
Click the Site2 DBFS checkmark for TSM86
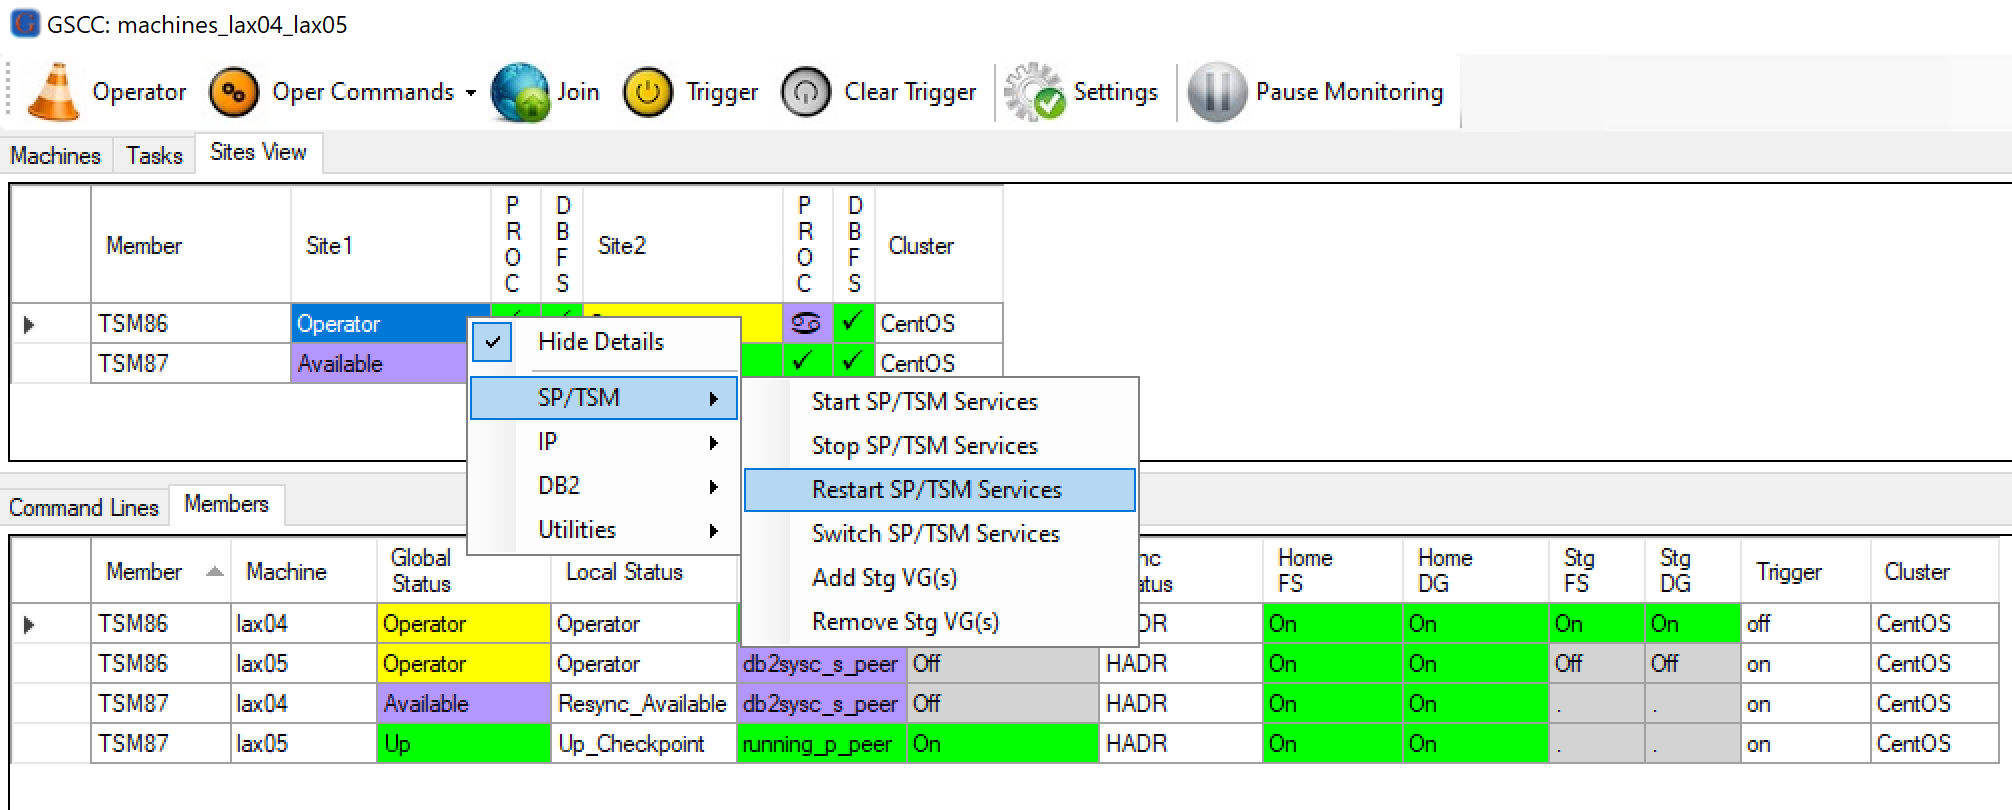coord(853,323)
